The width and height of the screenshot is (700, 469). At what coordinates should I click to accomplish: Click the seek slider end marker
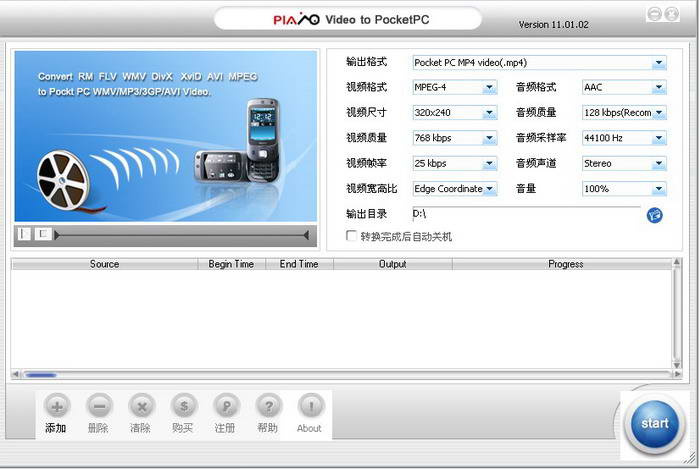(306, 235)
